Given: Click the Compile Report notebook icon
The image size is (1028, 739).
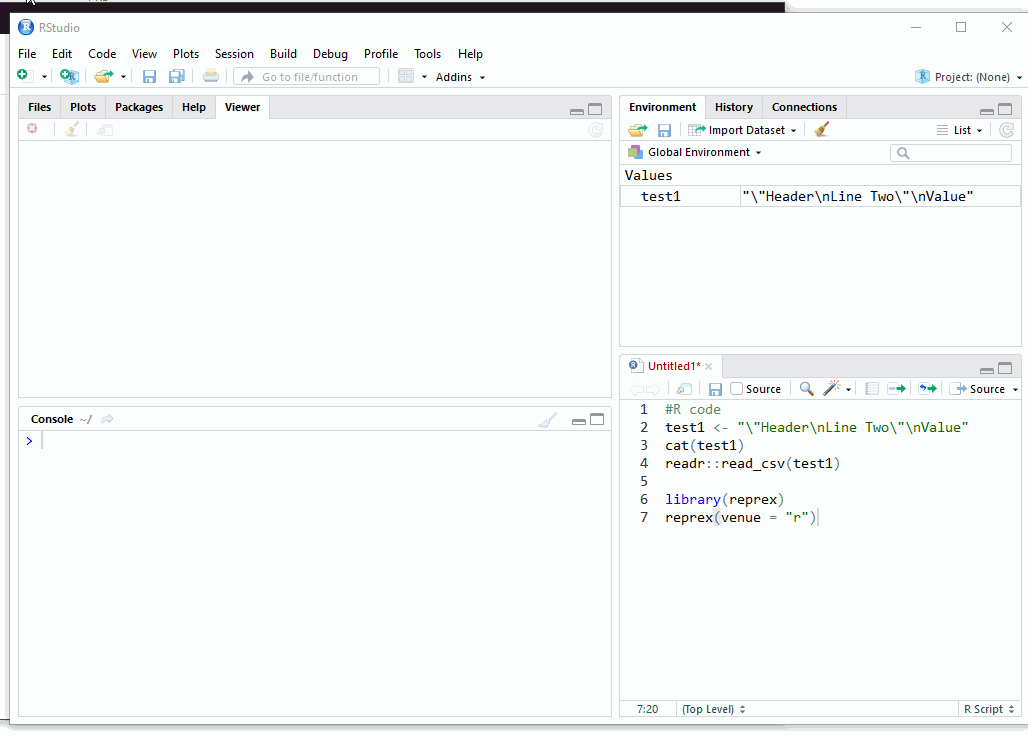Looking at the screenshot, I should click(871, 389).
